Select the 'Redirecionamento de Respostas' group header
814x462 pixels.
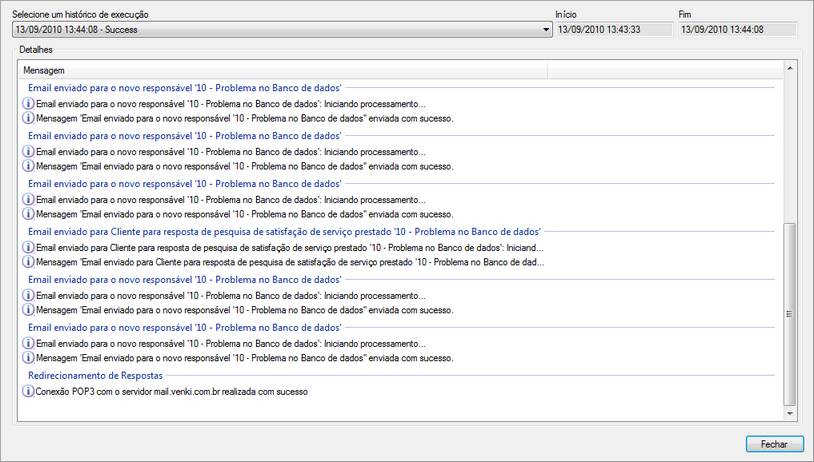point(96,375)
